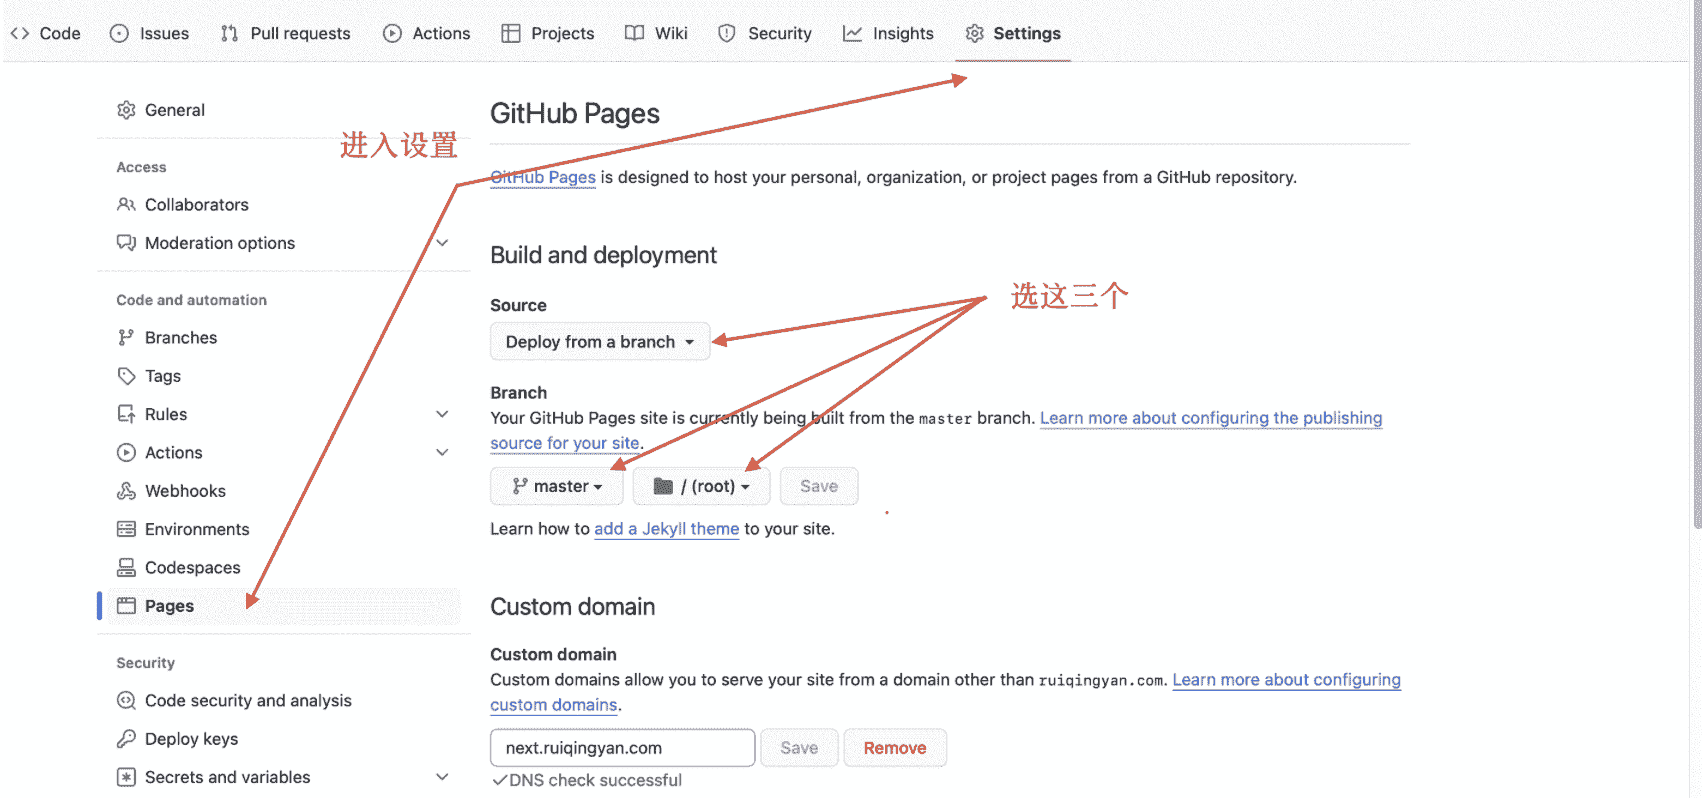Go to Pull requests tab
This screenshot has height=798, width=1702.
[285, 33]
